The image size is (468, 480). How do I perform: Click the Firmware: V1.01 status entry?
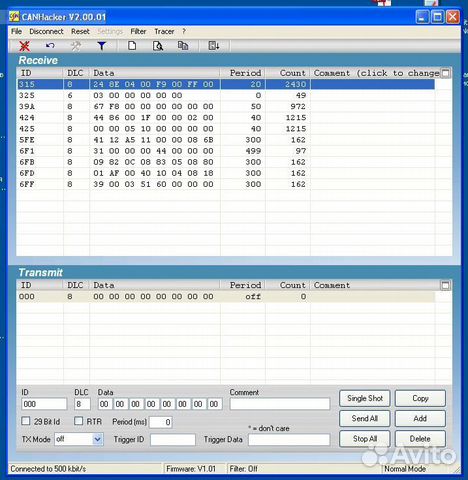191,469
